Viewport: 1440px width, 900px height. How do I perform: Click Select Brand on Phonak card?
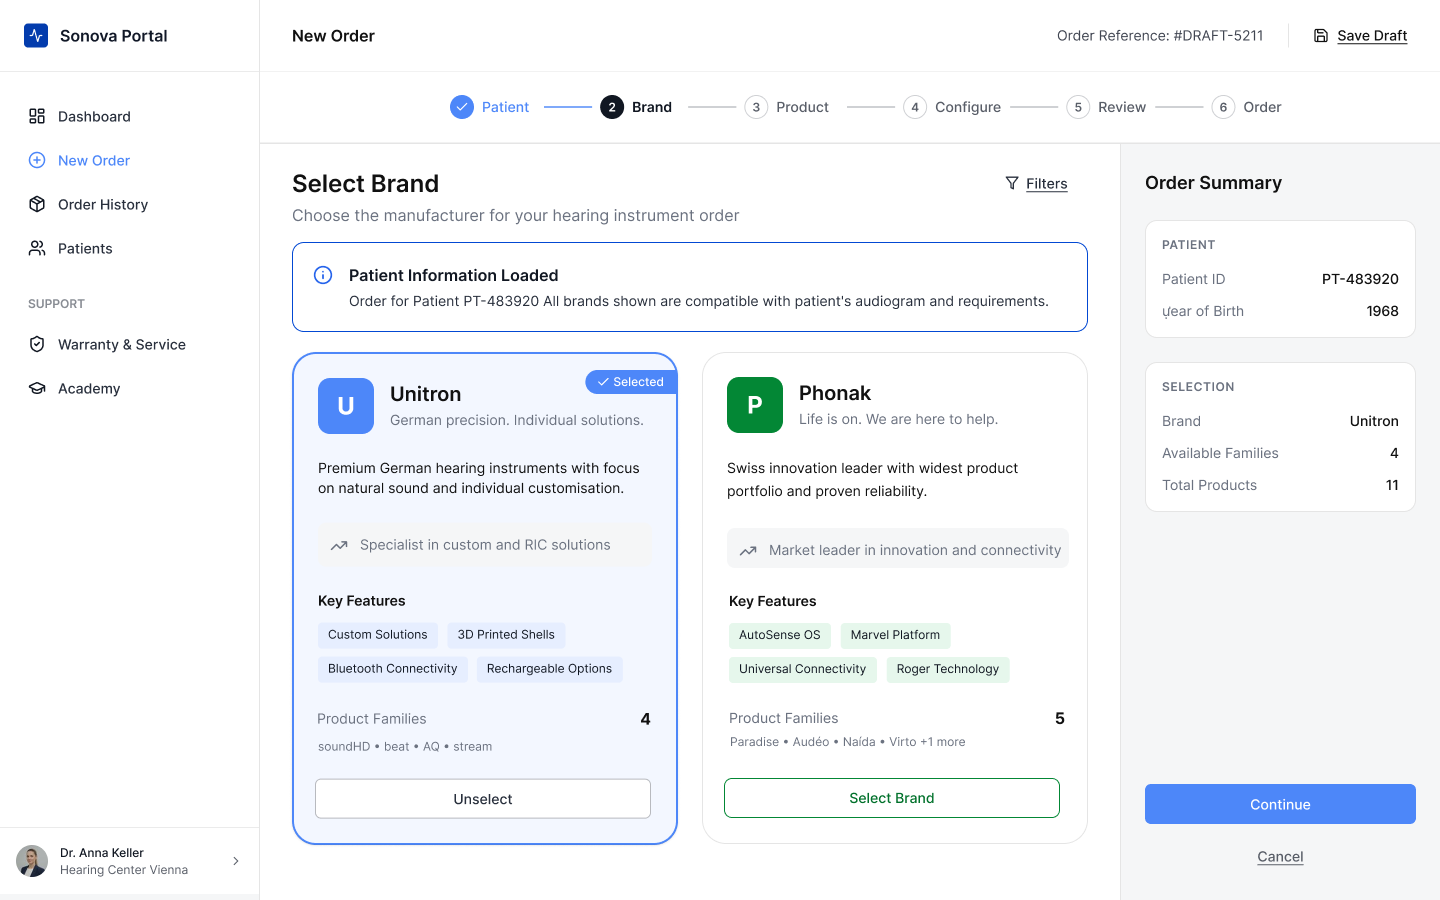tap(892, 798)
